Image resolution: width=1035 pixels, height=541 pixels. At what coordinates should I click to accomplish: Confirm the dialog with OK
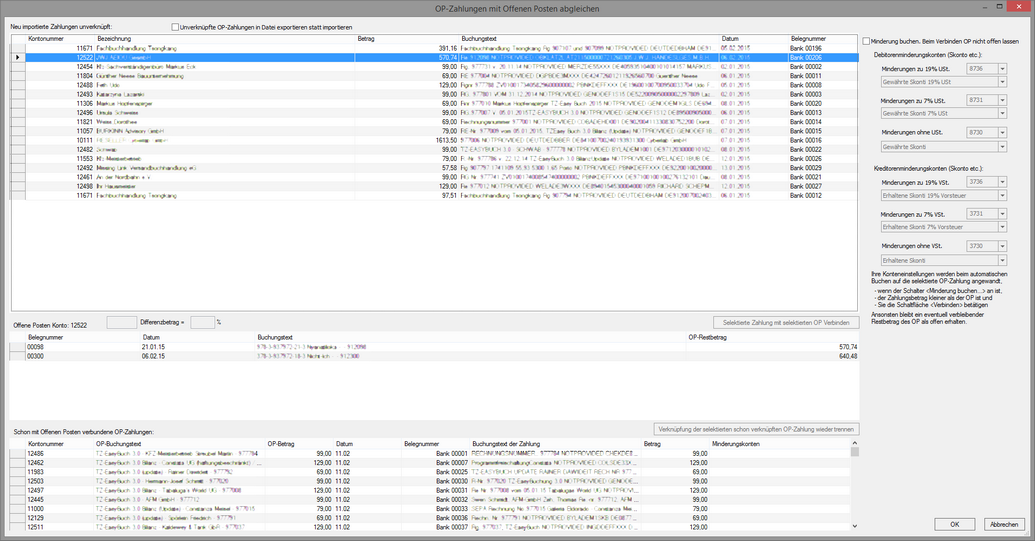tap(954, 524)
